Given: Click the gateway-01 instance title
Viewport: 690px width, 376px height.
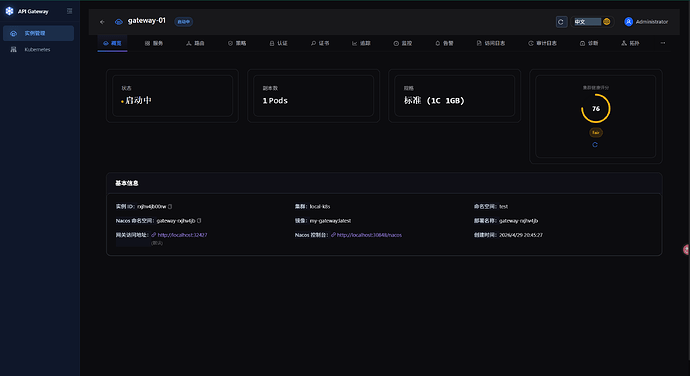Looking at the screenshot, I should [147, 21].
